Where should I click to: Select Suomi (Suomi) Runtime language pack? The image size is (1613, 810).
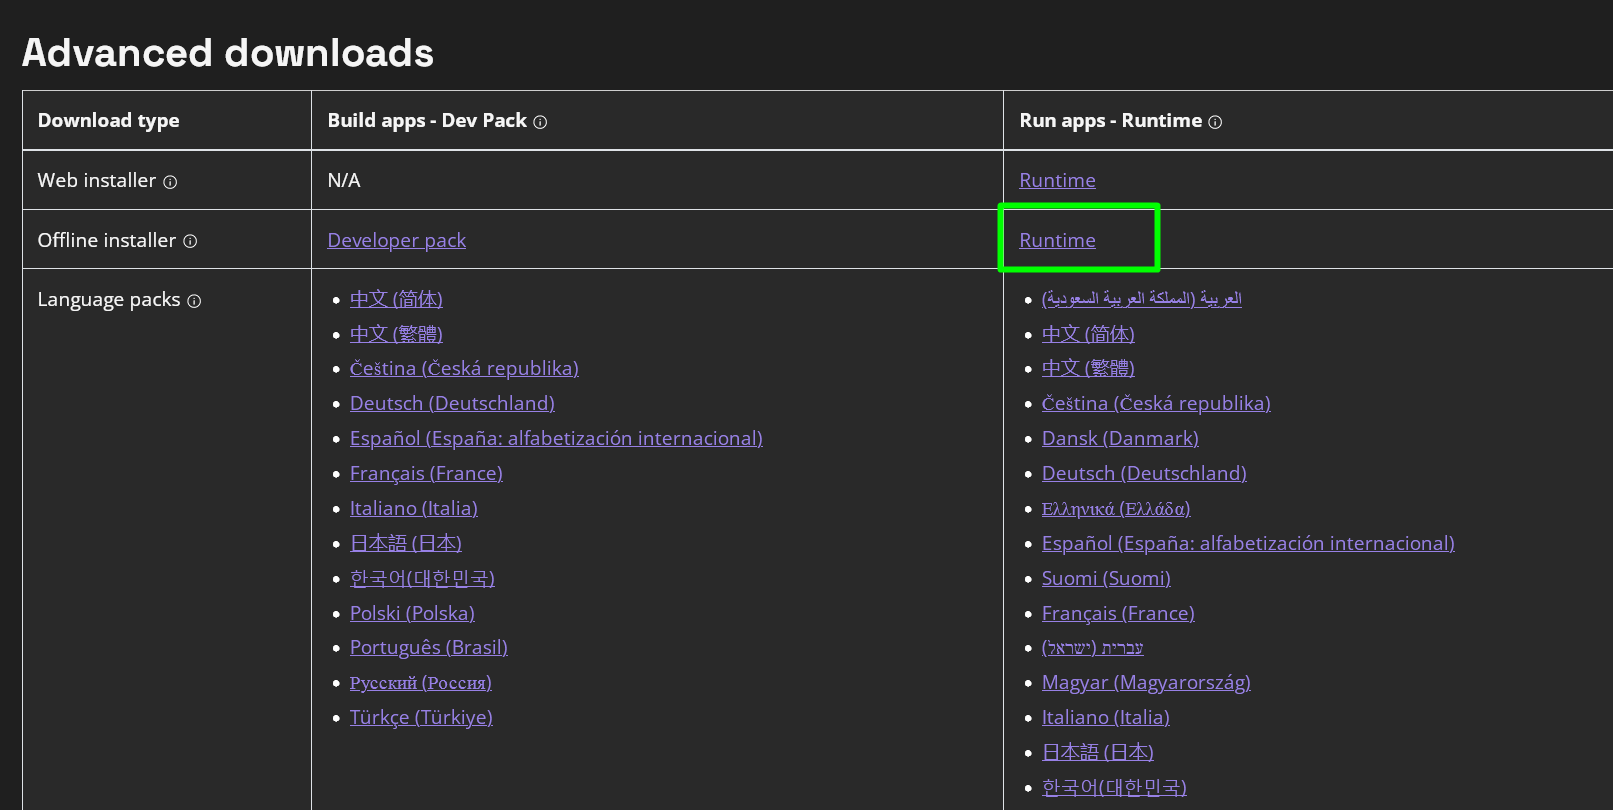[1106, 578]
